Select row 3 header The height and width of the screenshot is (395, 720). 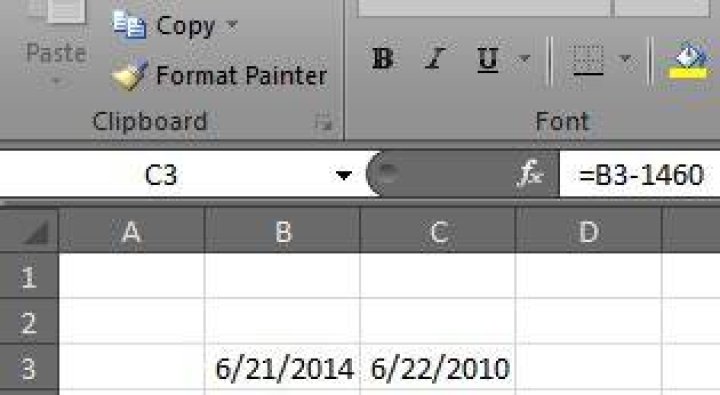click(29, 369)
